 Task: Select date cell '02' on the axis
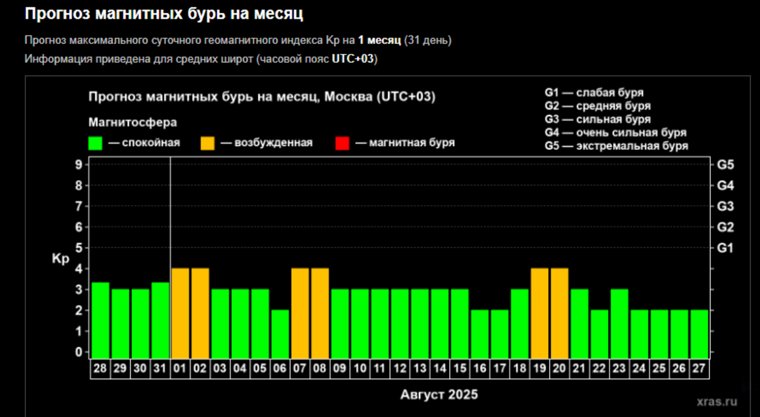coord(200,369)
